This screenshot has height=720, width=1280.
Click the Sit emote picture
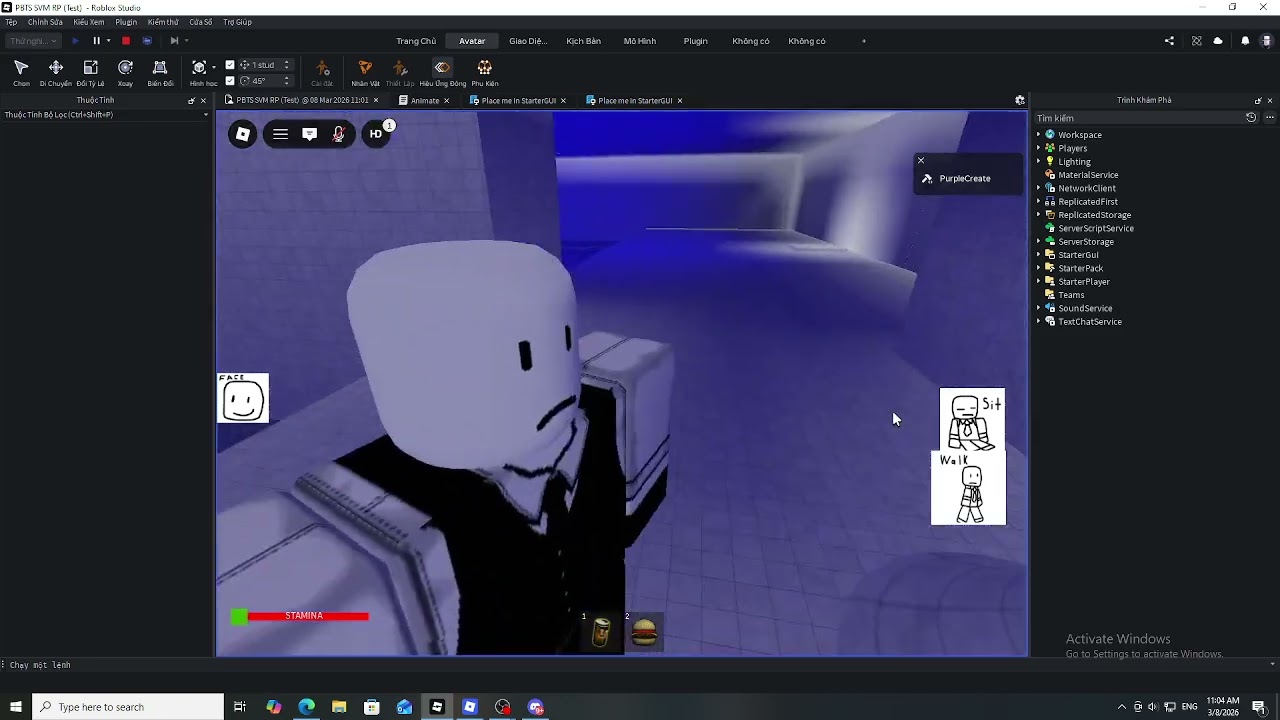click(972, 420)
